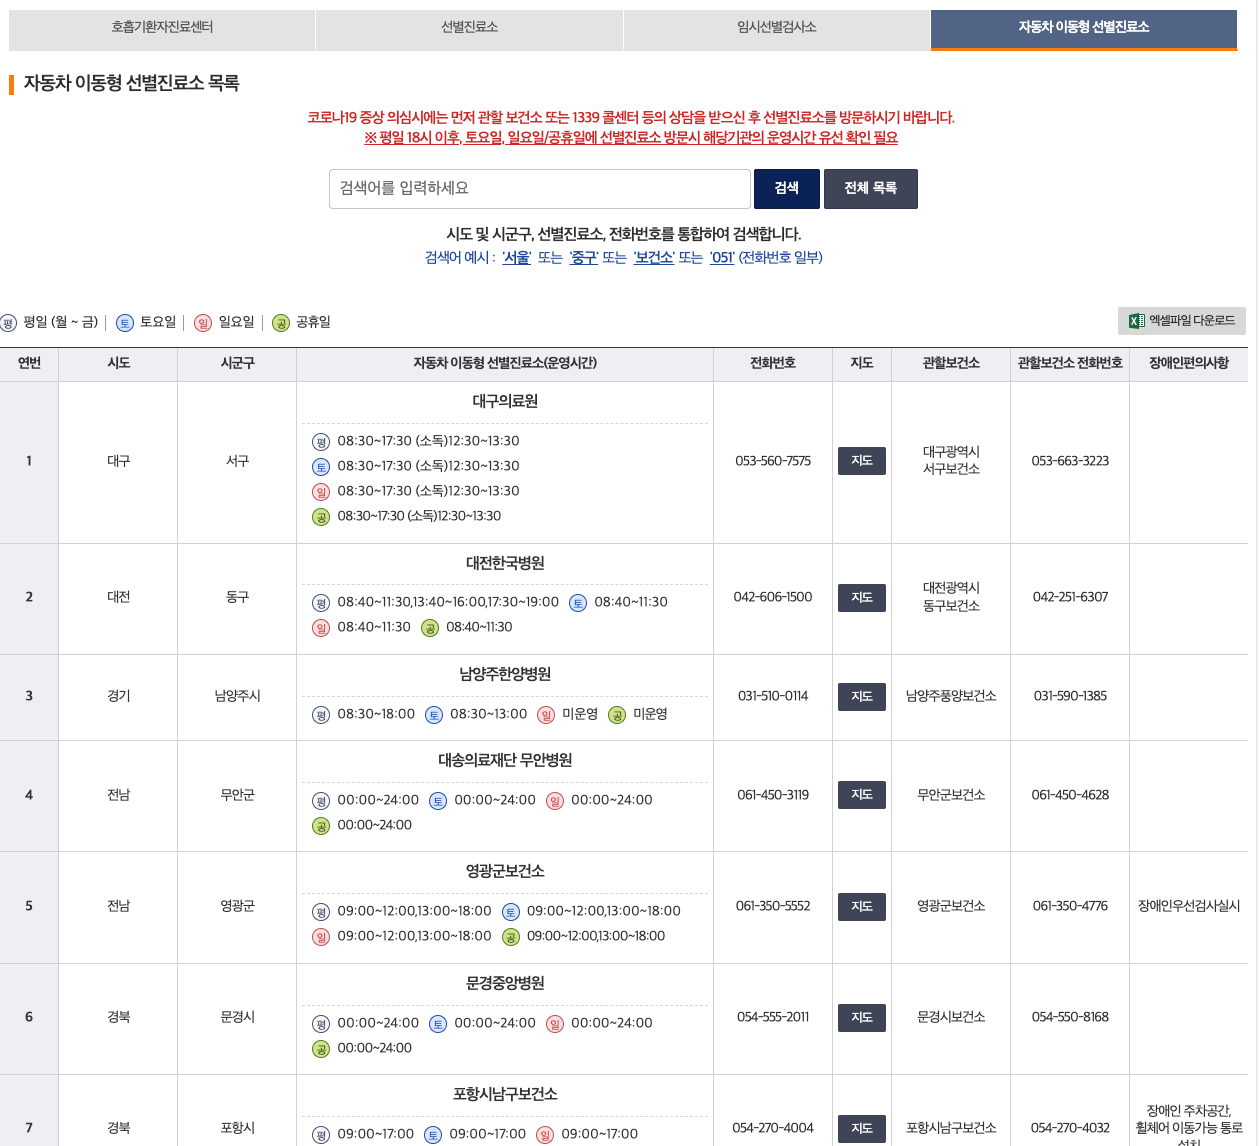Click the 공휴일 legend icon
The height and width of the screenshot is (1146, 1259).
coord(281,322)
